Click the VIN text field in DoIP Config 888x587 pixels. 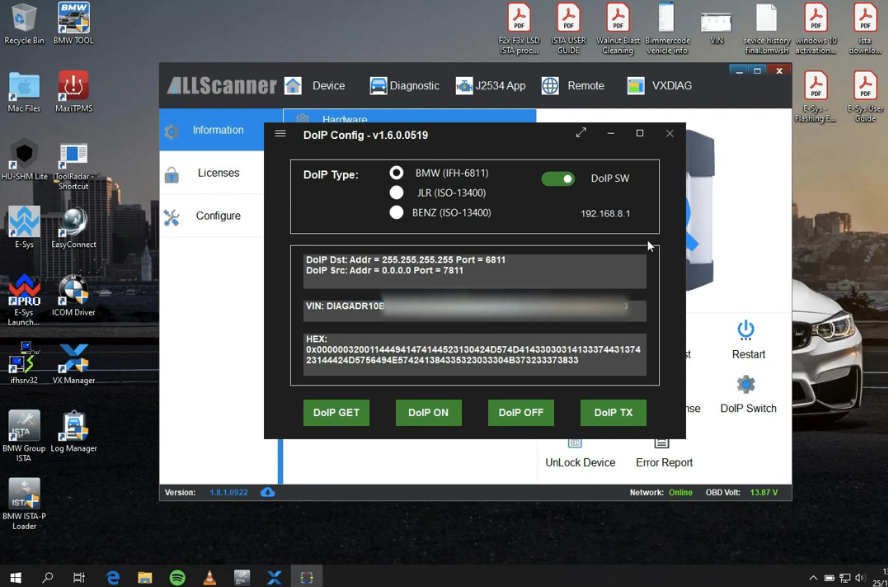click(x=475, y=310)
